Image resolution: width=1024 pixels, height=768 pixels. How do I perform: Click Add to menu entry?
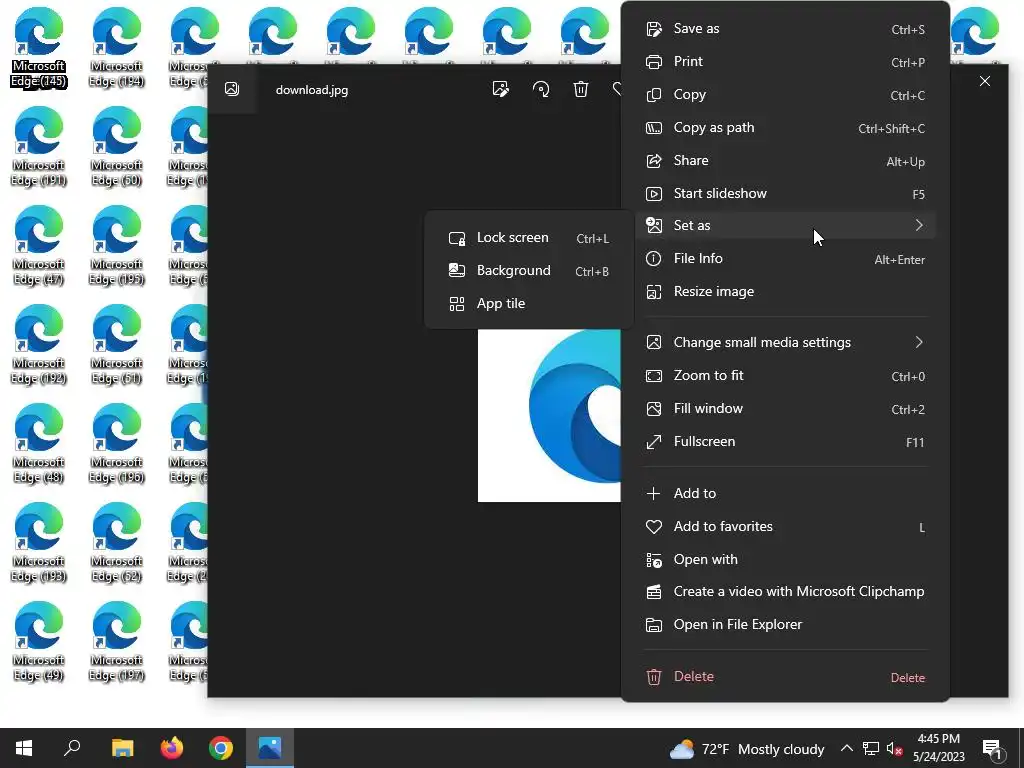click(785, 494)
